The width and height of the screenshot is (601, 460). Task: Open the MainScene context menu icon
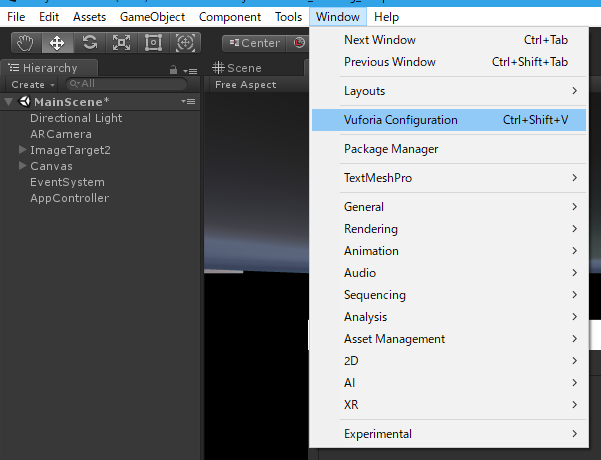click(188, 101)
